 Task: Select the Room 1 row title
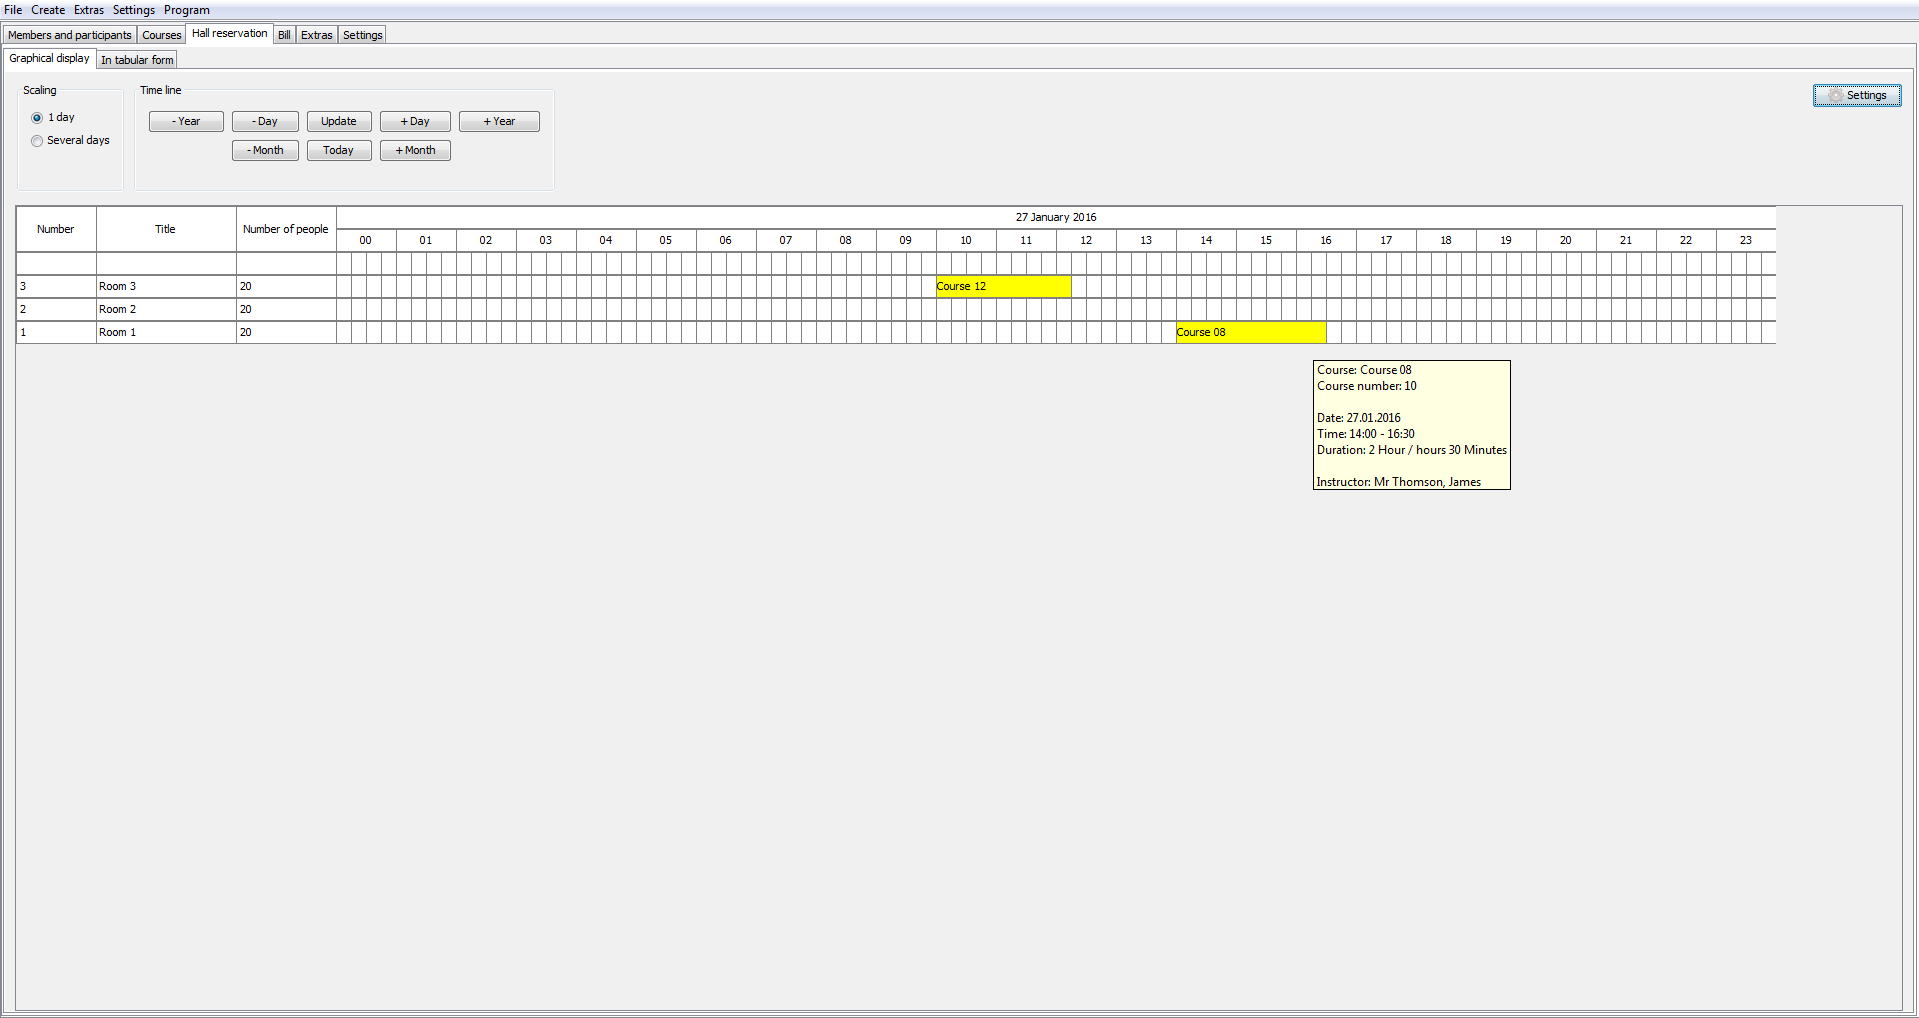[x=166, y=333]
